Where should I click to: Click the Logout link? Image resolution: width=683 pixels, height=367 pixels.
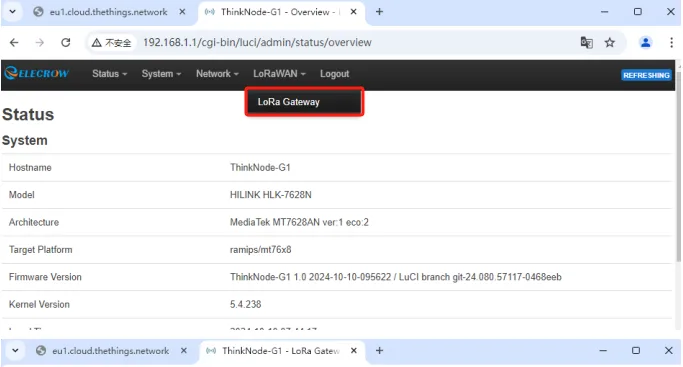[335, 74]
